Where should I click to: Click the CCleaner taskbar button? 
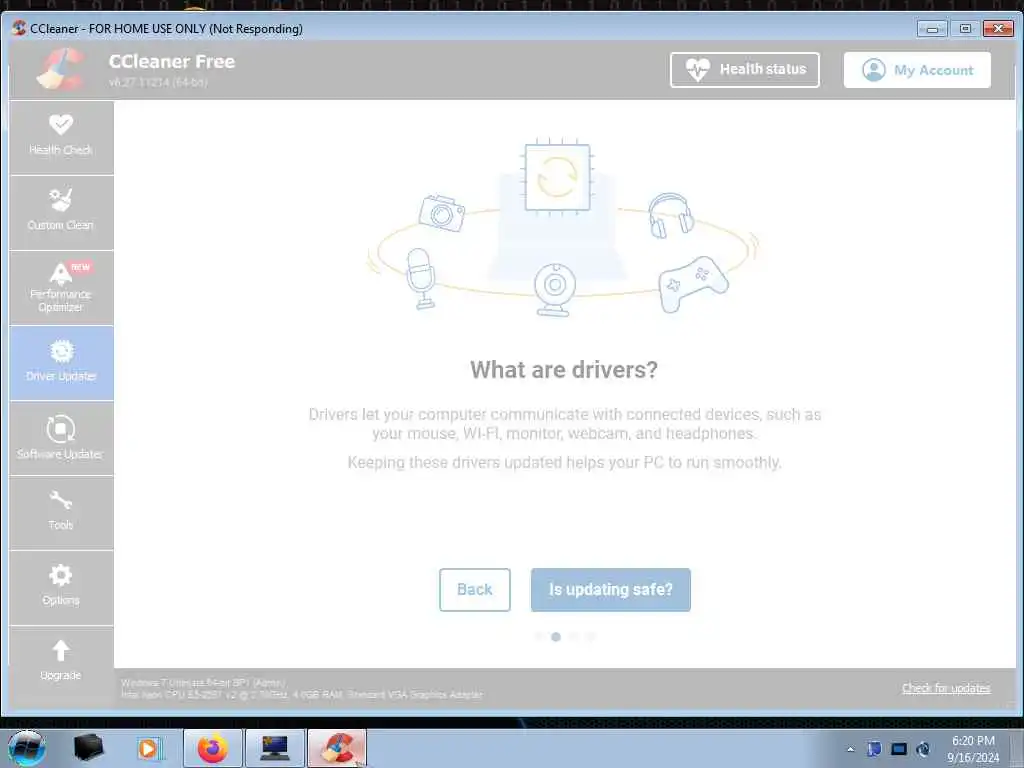[337, 748]
